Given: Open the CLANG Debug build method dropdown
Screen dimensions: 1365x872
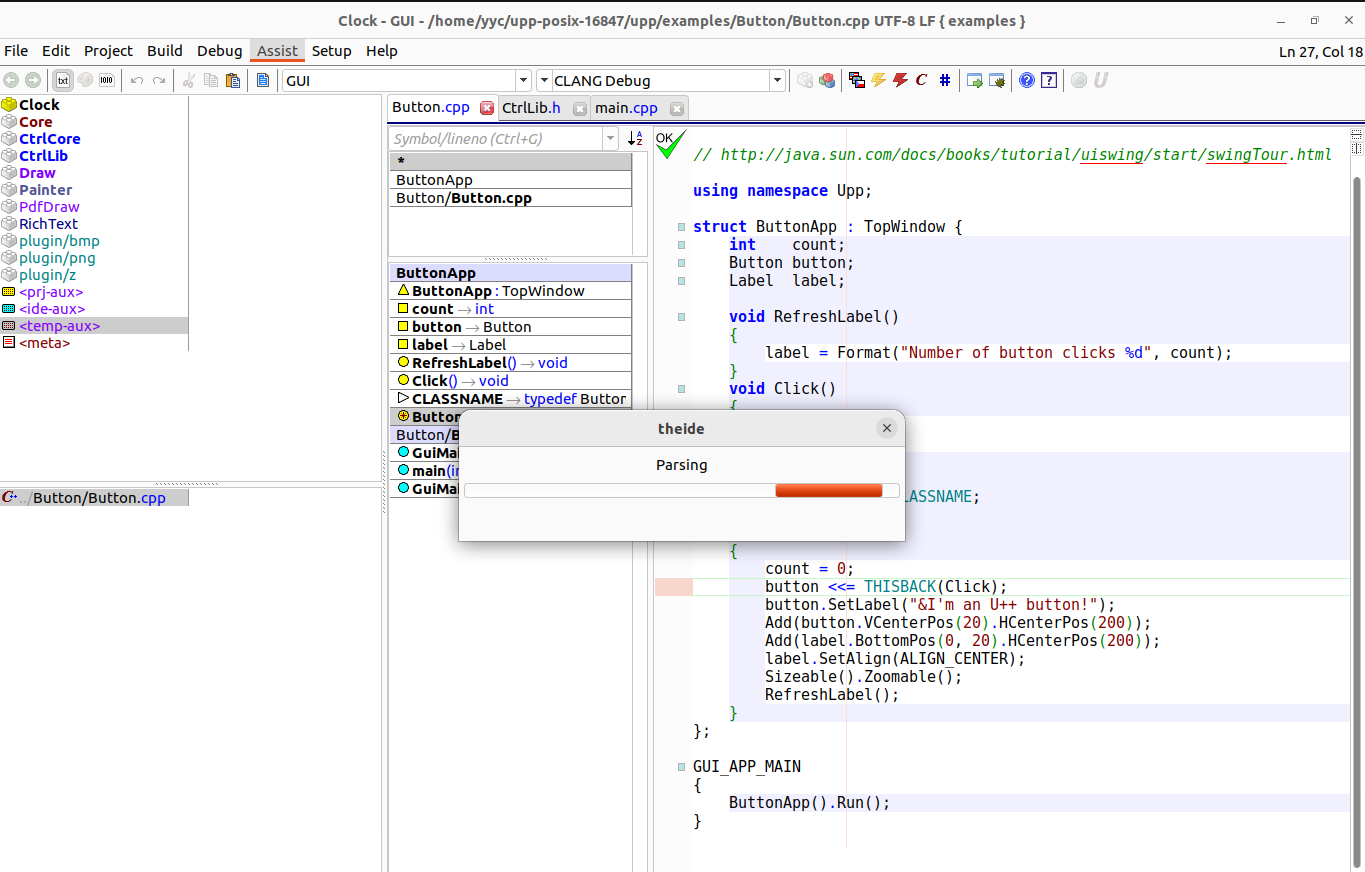Looking at the screenshot, I should click(x=777, y=81).
